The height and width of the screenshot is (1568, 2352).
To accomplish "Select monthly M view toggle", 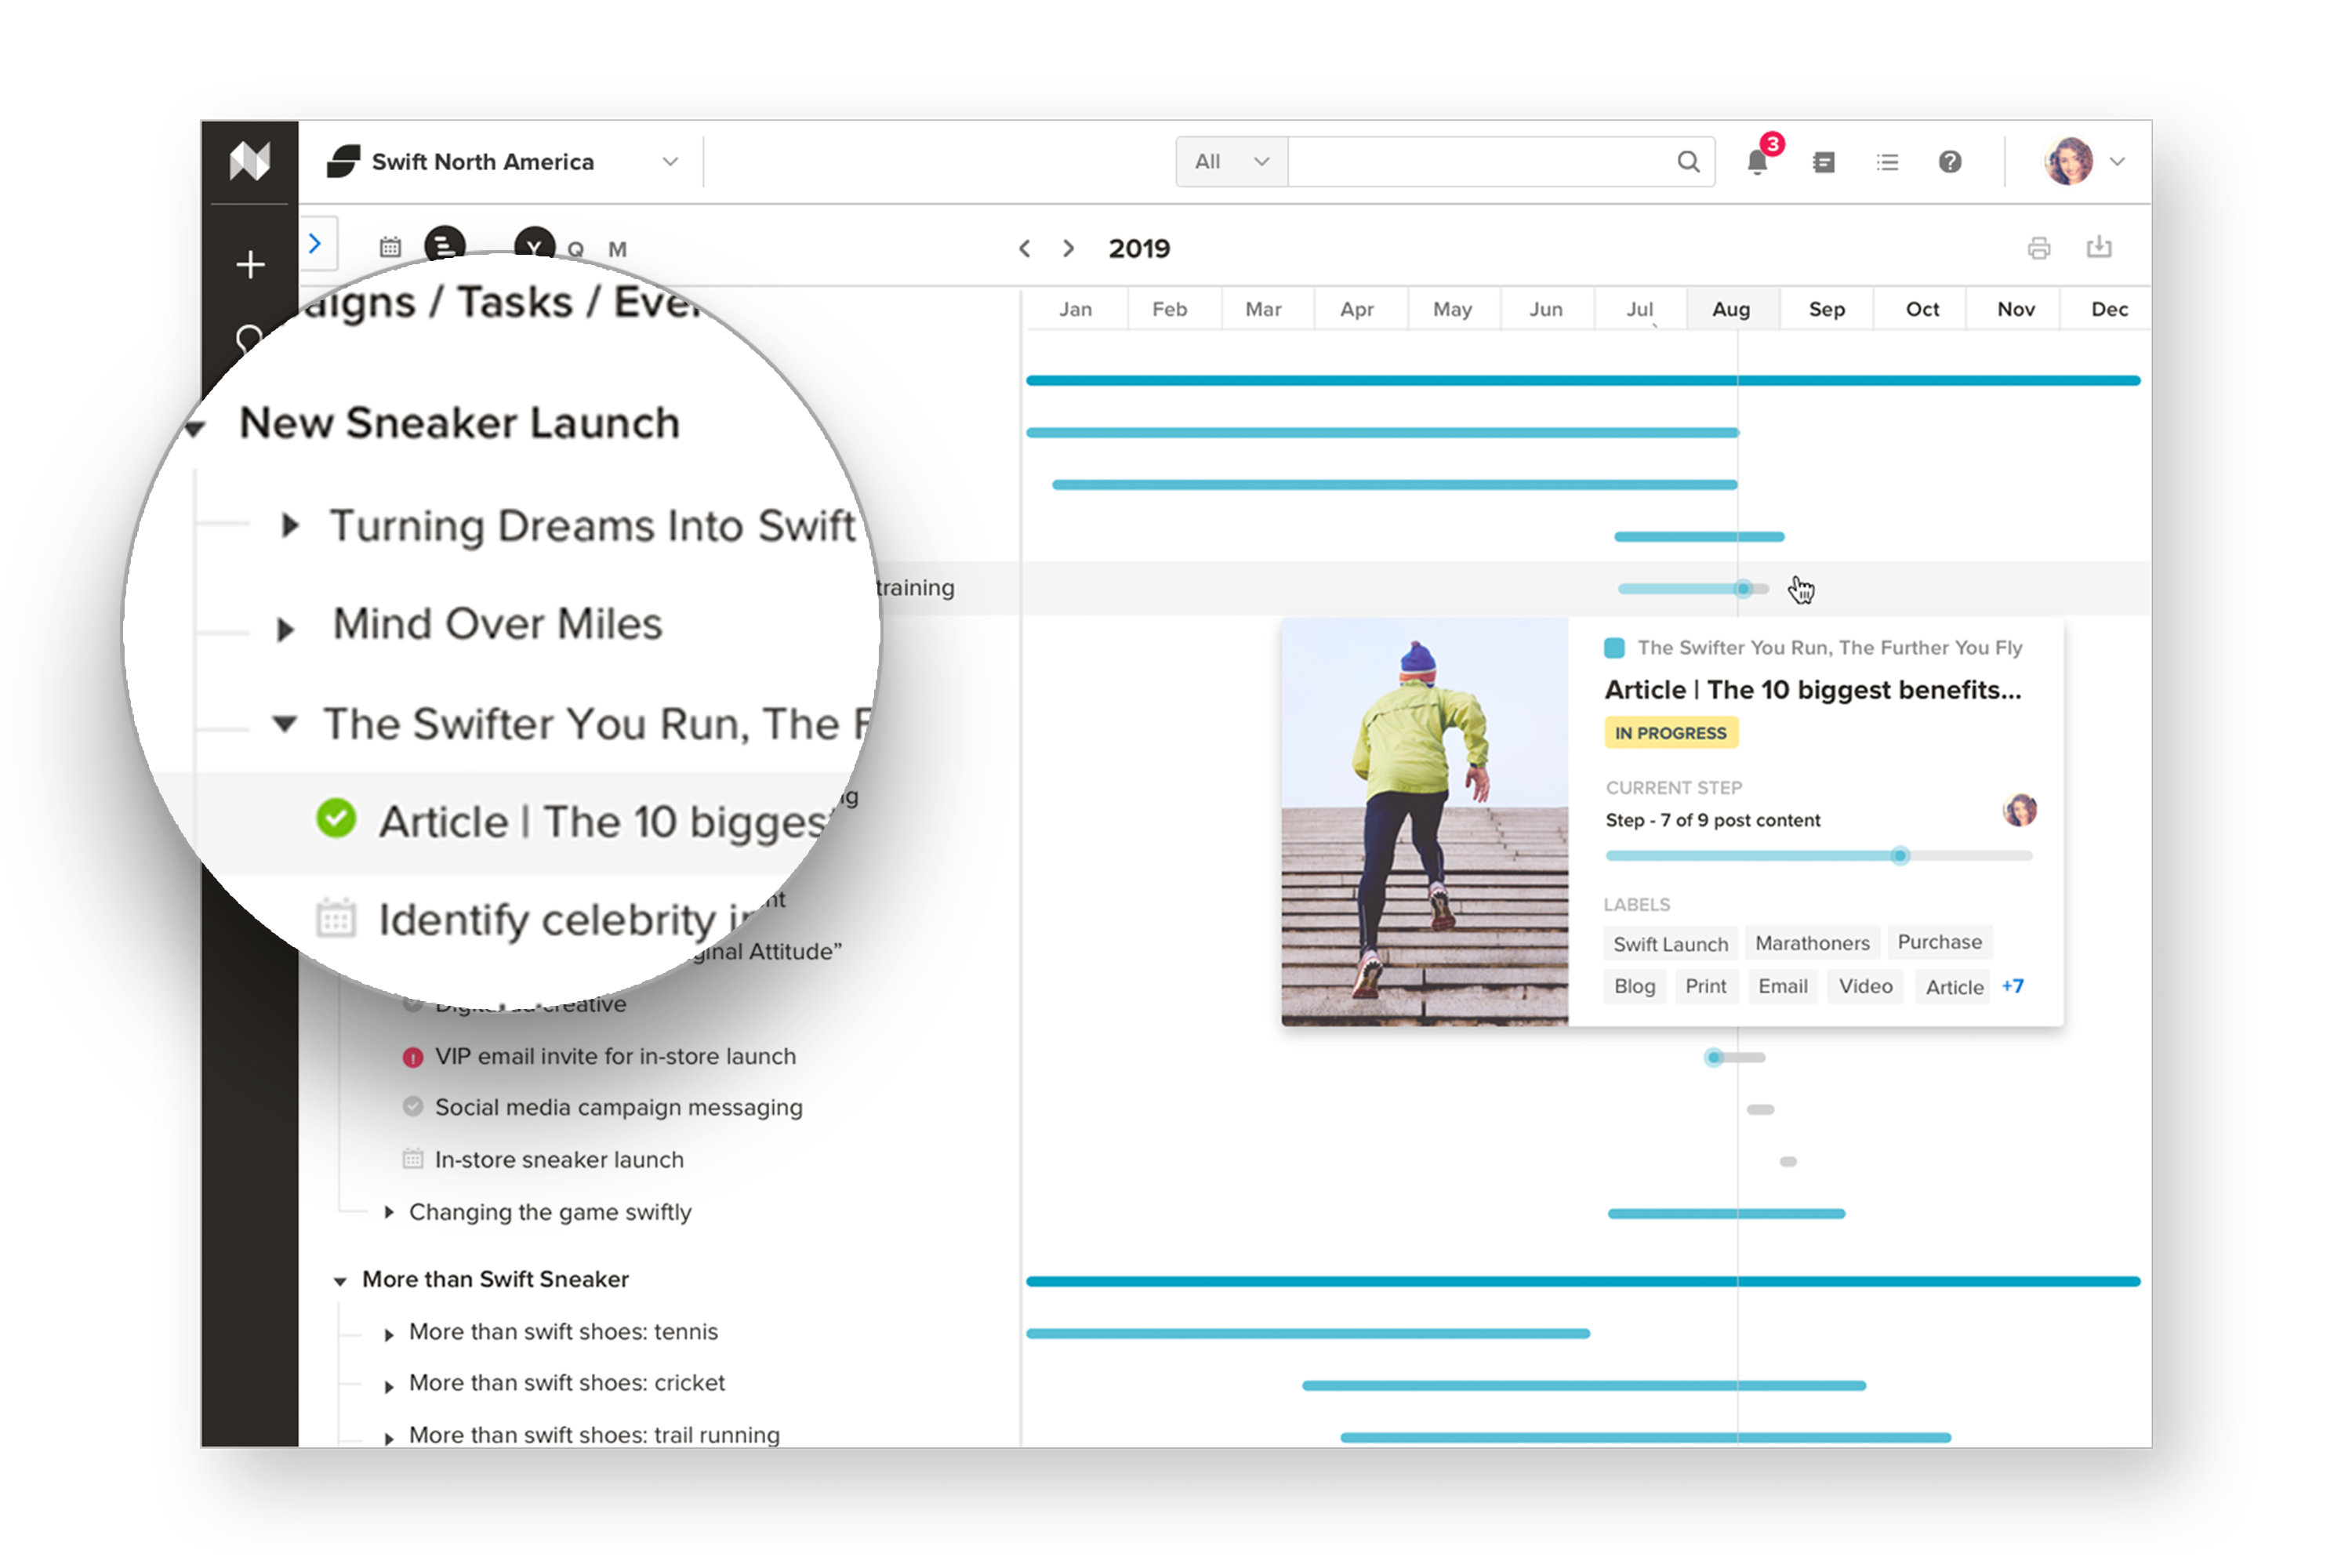I will pos(617,250).
